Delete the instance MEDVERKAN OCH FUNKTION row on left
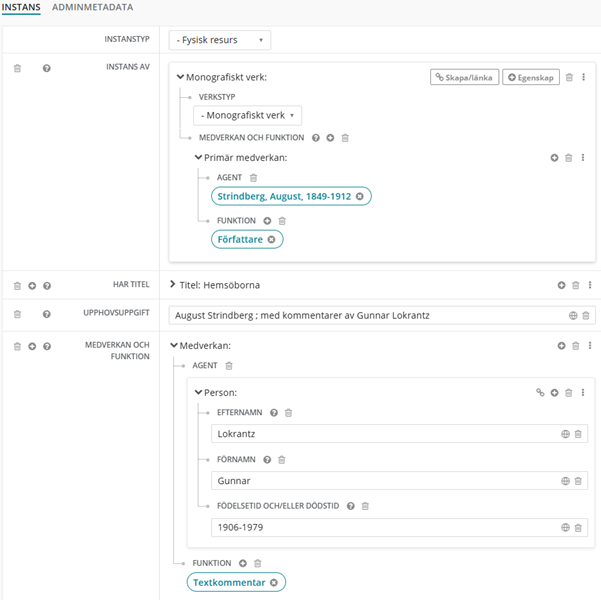601x600 pixels. 17,346
